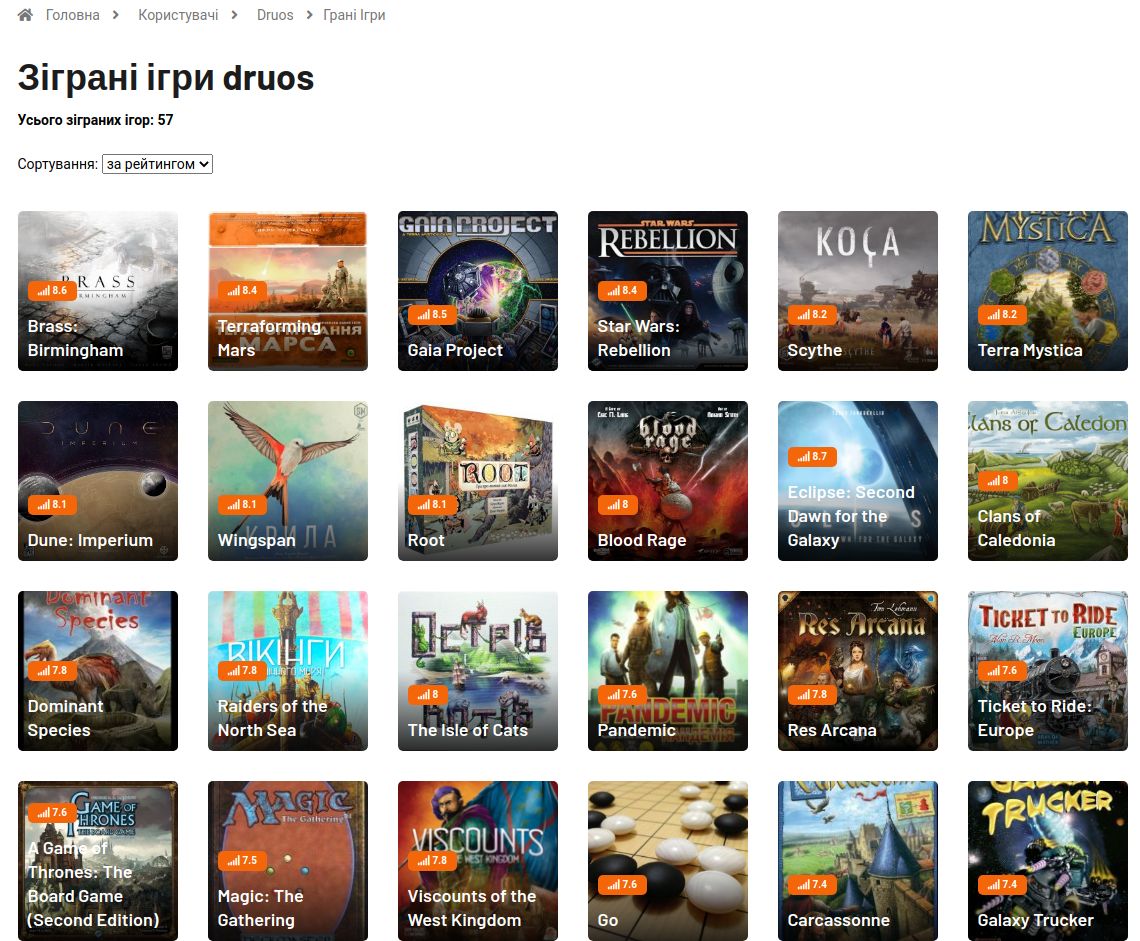Screen dimensions: 1140x941
Task: Click the 8.1 rating badge on Wingspan
Action: (x=241, y=504)
